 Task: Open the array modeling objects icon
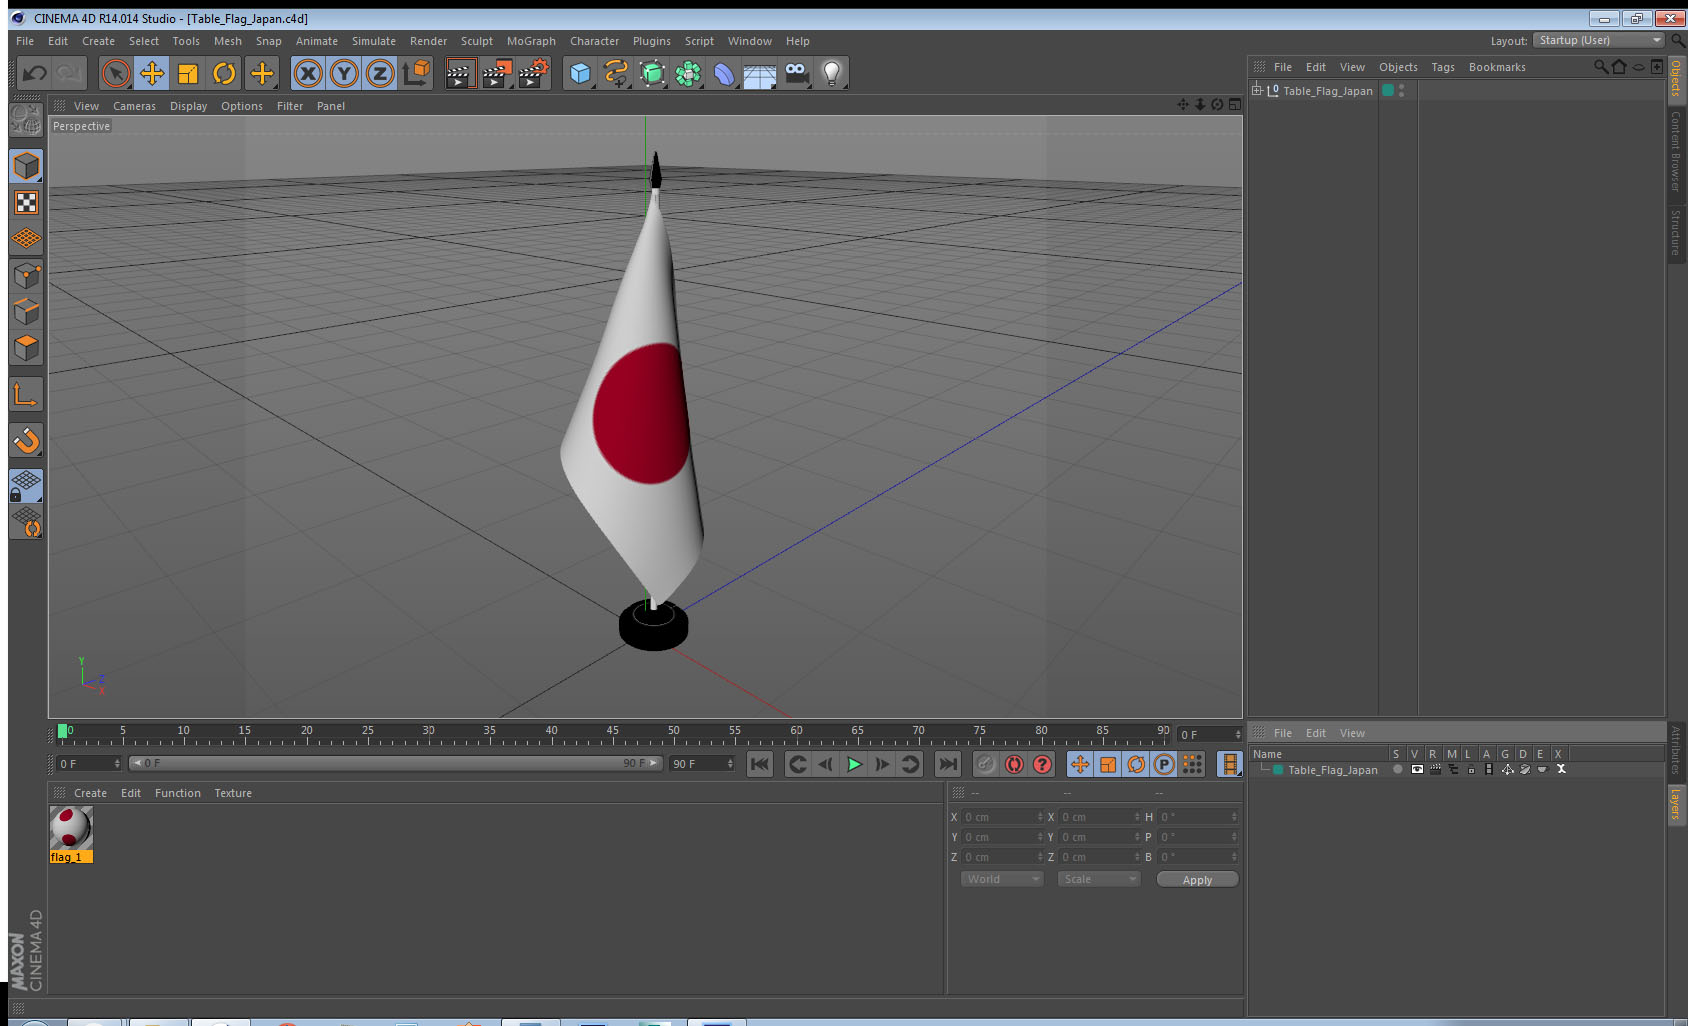(688, 73)
